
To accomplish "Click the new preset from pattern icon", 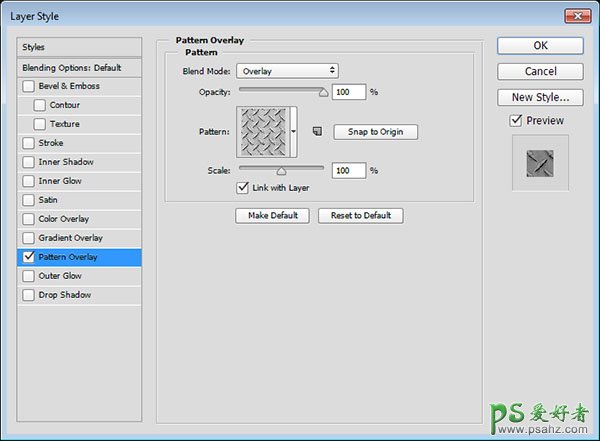I will coord(316,131).
